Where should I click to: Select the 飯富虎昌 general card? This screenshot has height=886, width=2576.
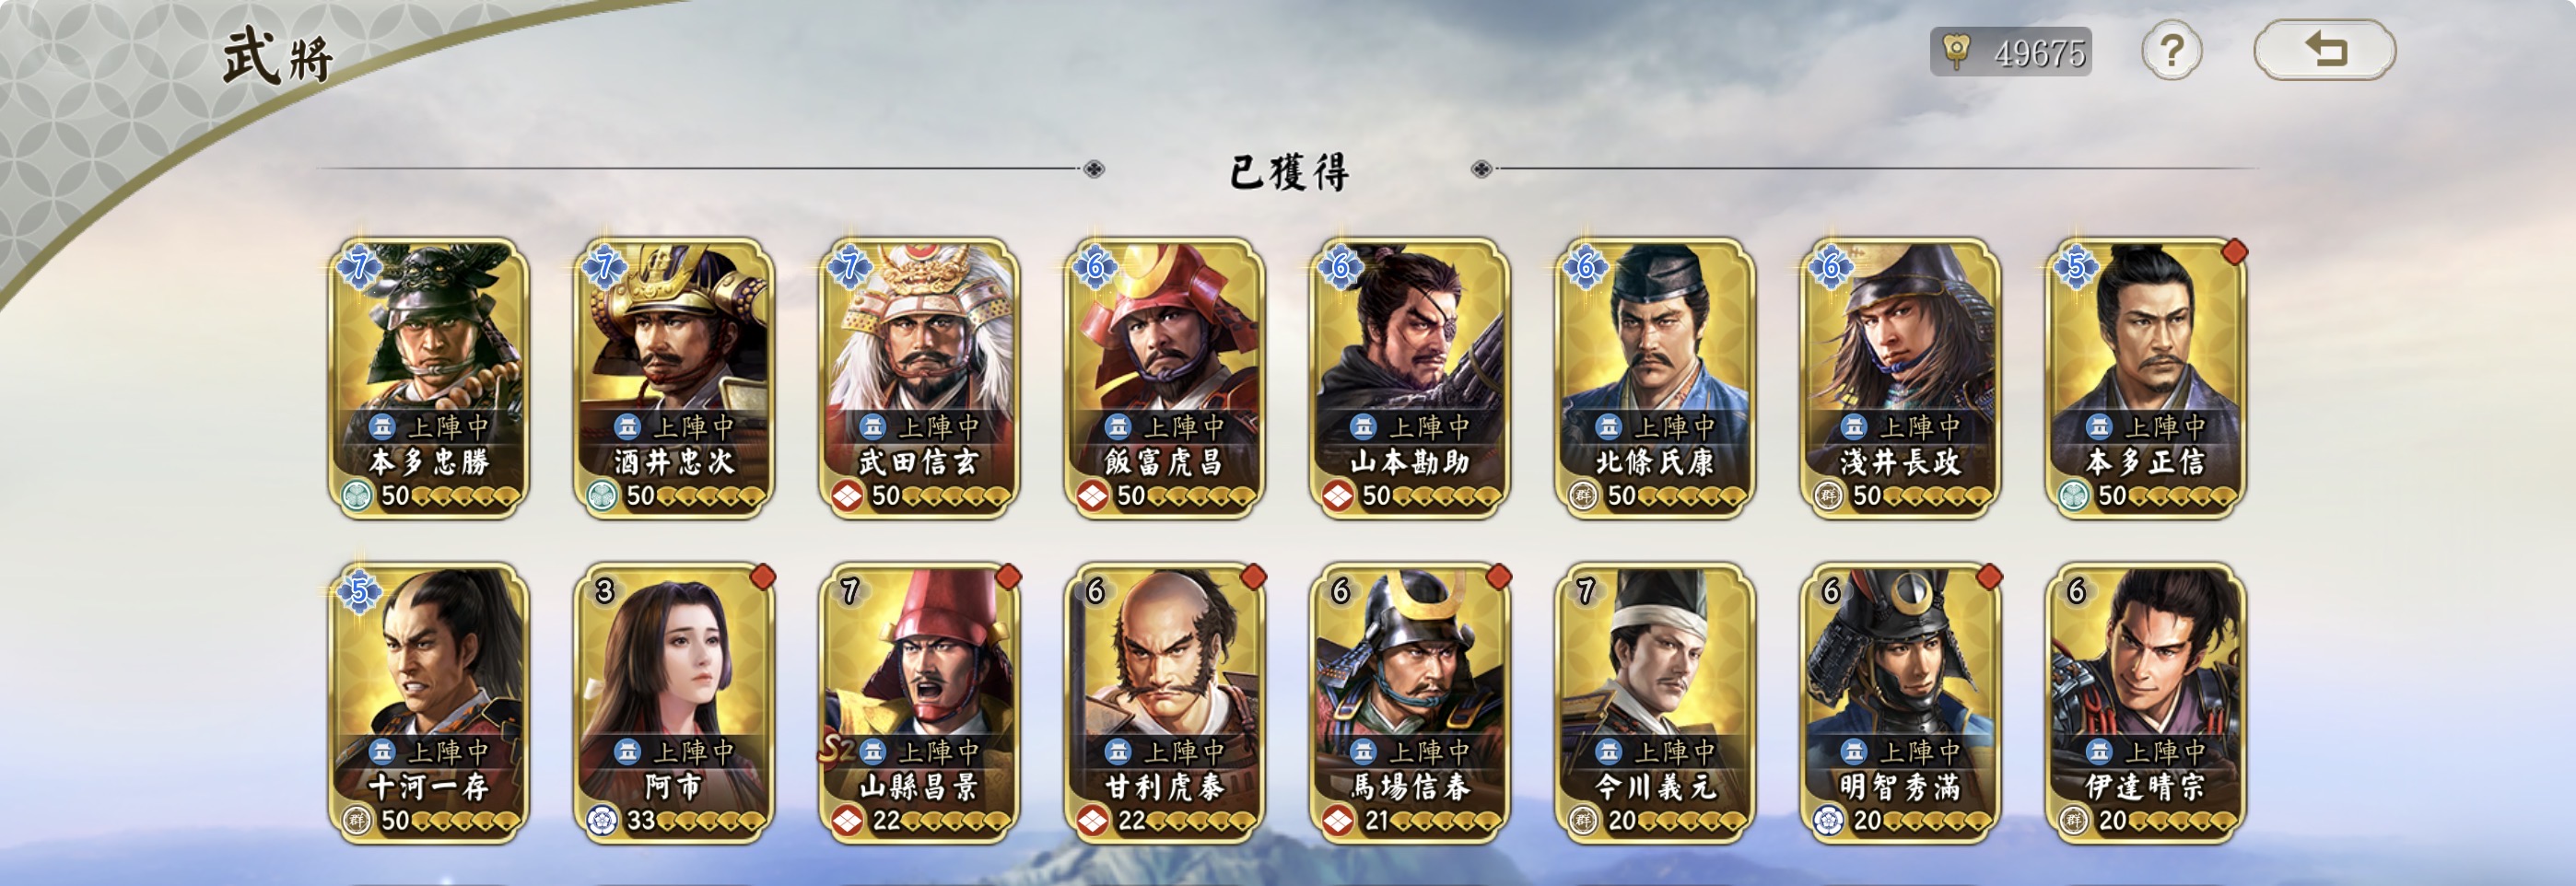tap(1164, 378)
